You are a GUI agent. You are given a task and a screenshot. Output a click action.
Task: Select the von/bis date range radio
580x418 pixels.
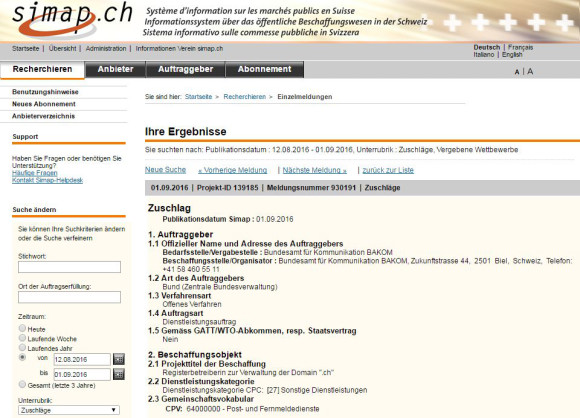point(22,357)
